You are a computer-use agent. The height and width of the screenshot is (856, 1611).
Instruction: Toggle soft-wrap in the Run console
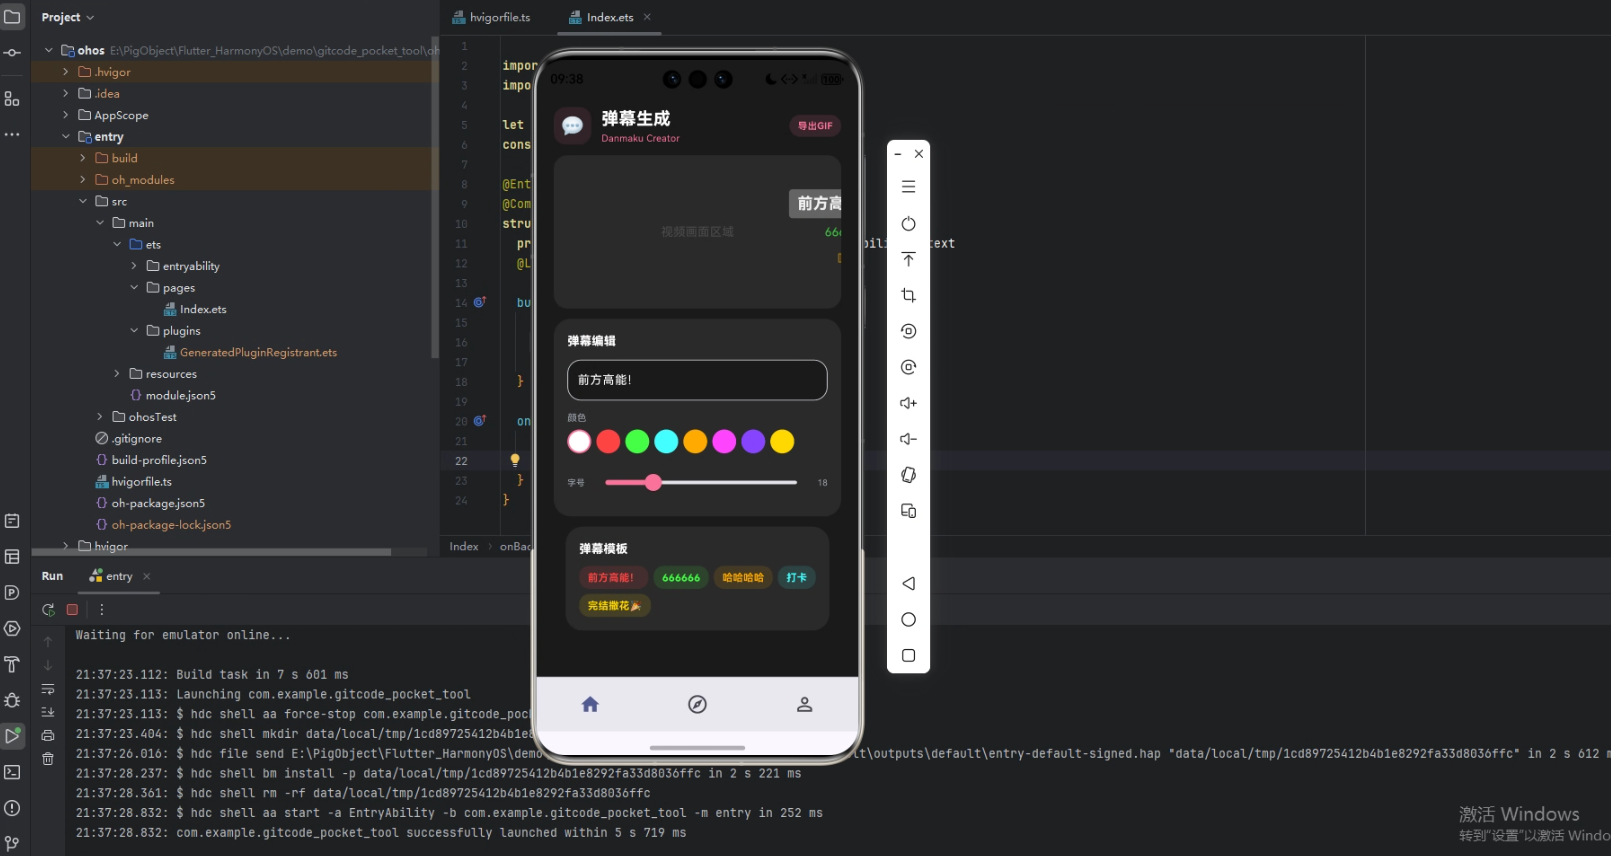pyautogui.click(x=48, y=689)
